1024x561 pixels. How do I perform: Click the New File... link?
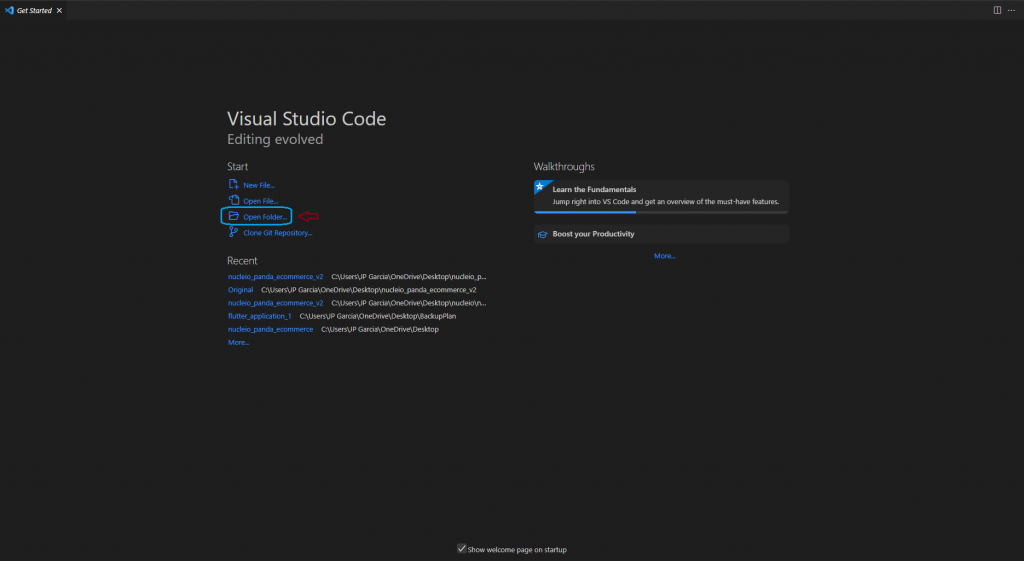(259, 185)
